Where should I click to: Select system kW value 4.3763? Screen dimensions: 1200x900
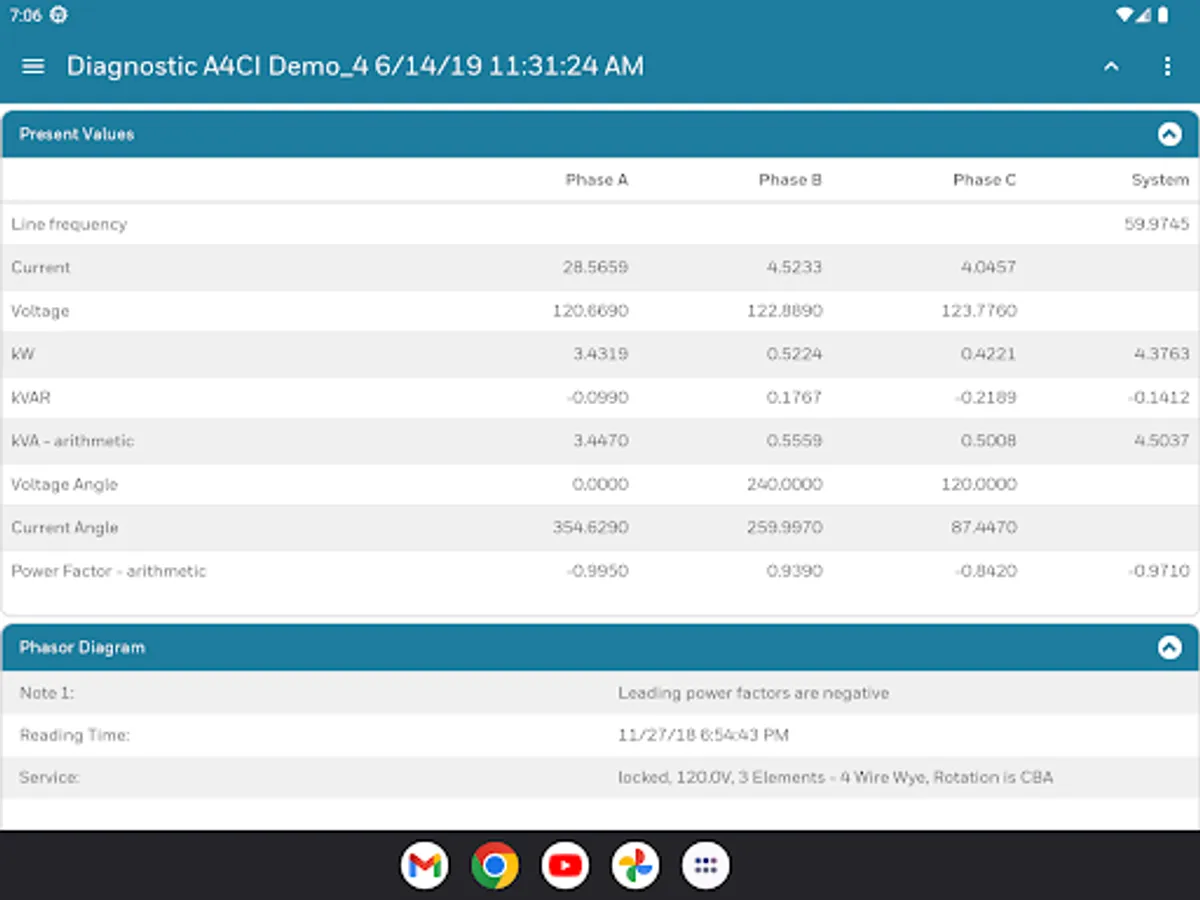[1162, 354]
